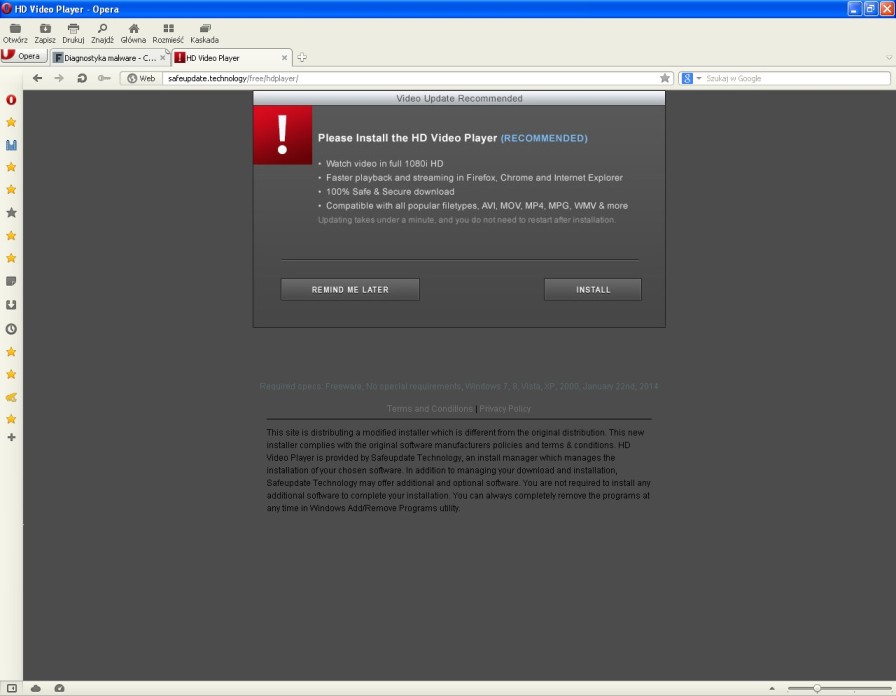Click the INSTALL button
Viewport: 896px width, 696px height.
593,290
